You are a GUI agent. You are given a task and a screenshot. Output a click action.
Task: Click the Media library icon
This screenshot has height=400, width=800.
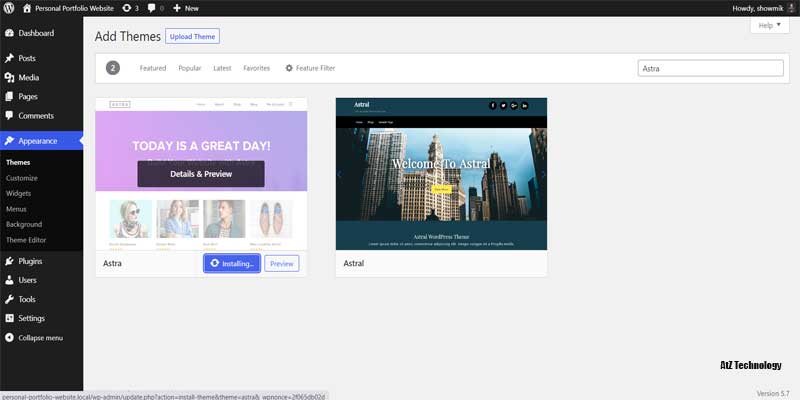click(x=9, y=78)
